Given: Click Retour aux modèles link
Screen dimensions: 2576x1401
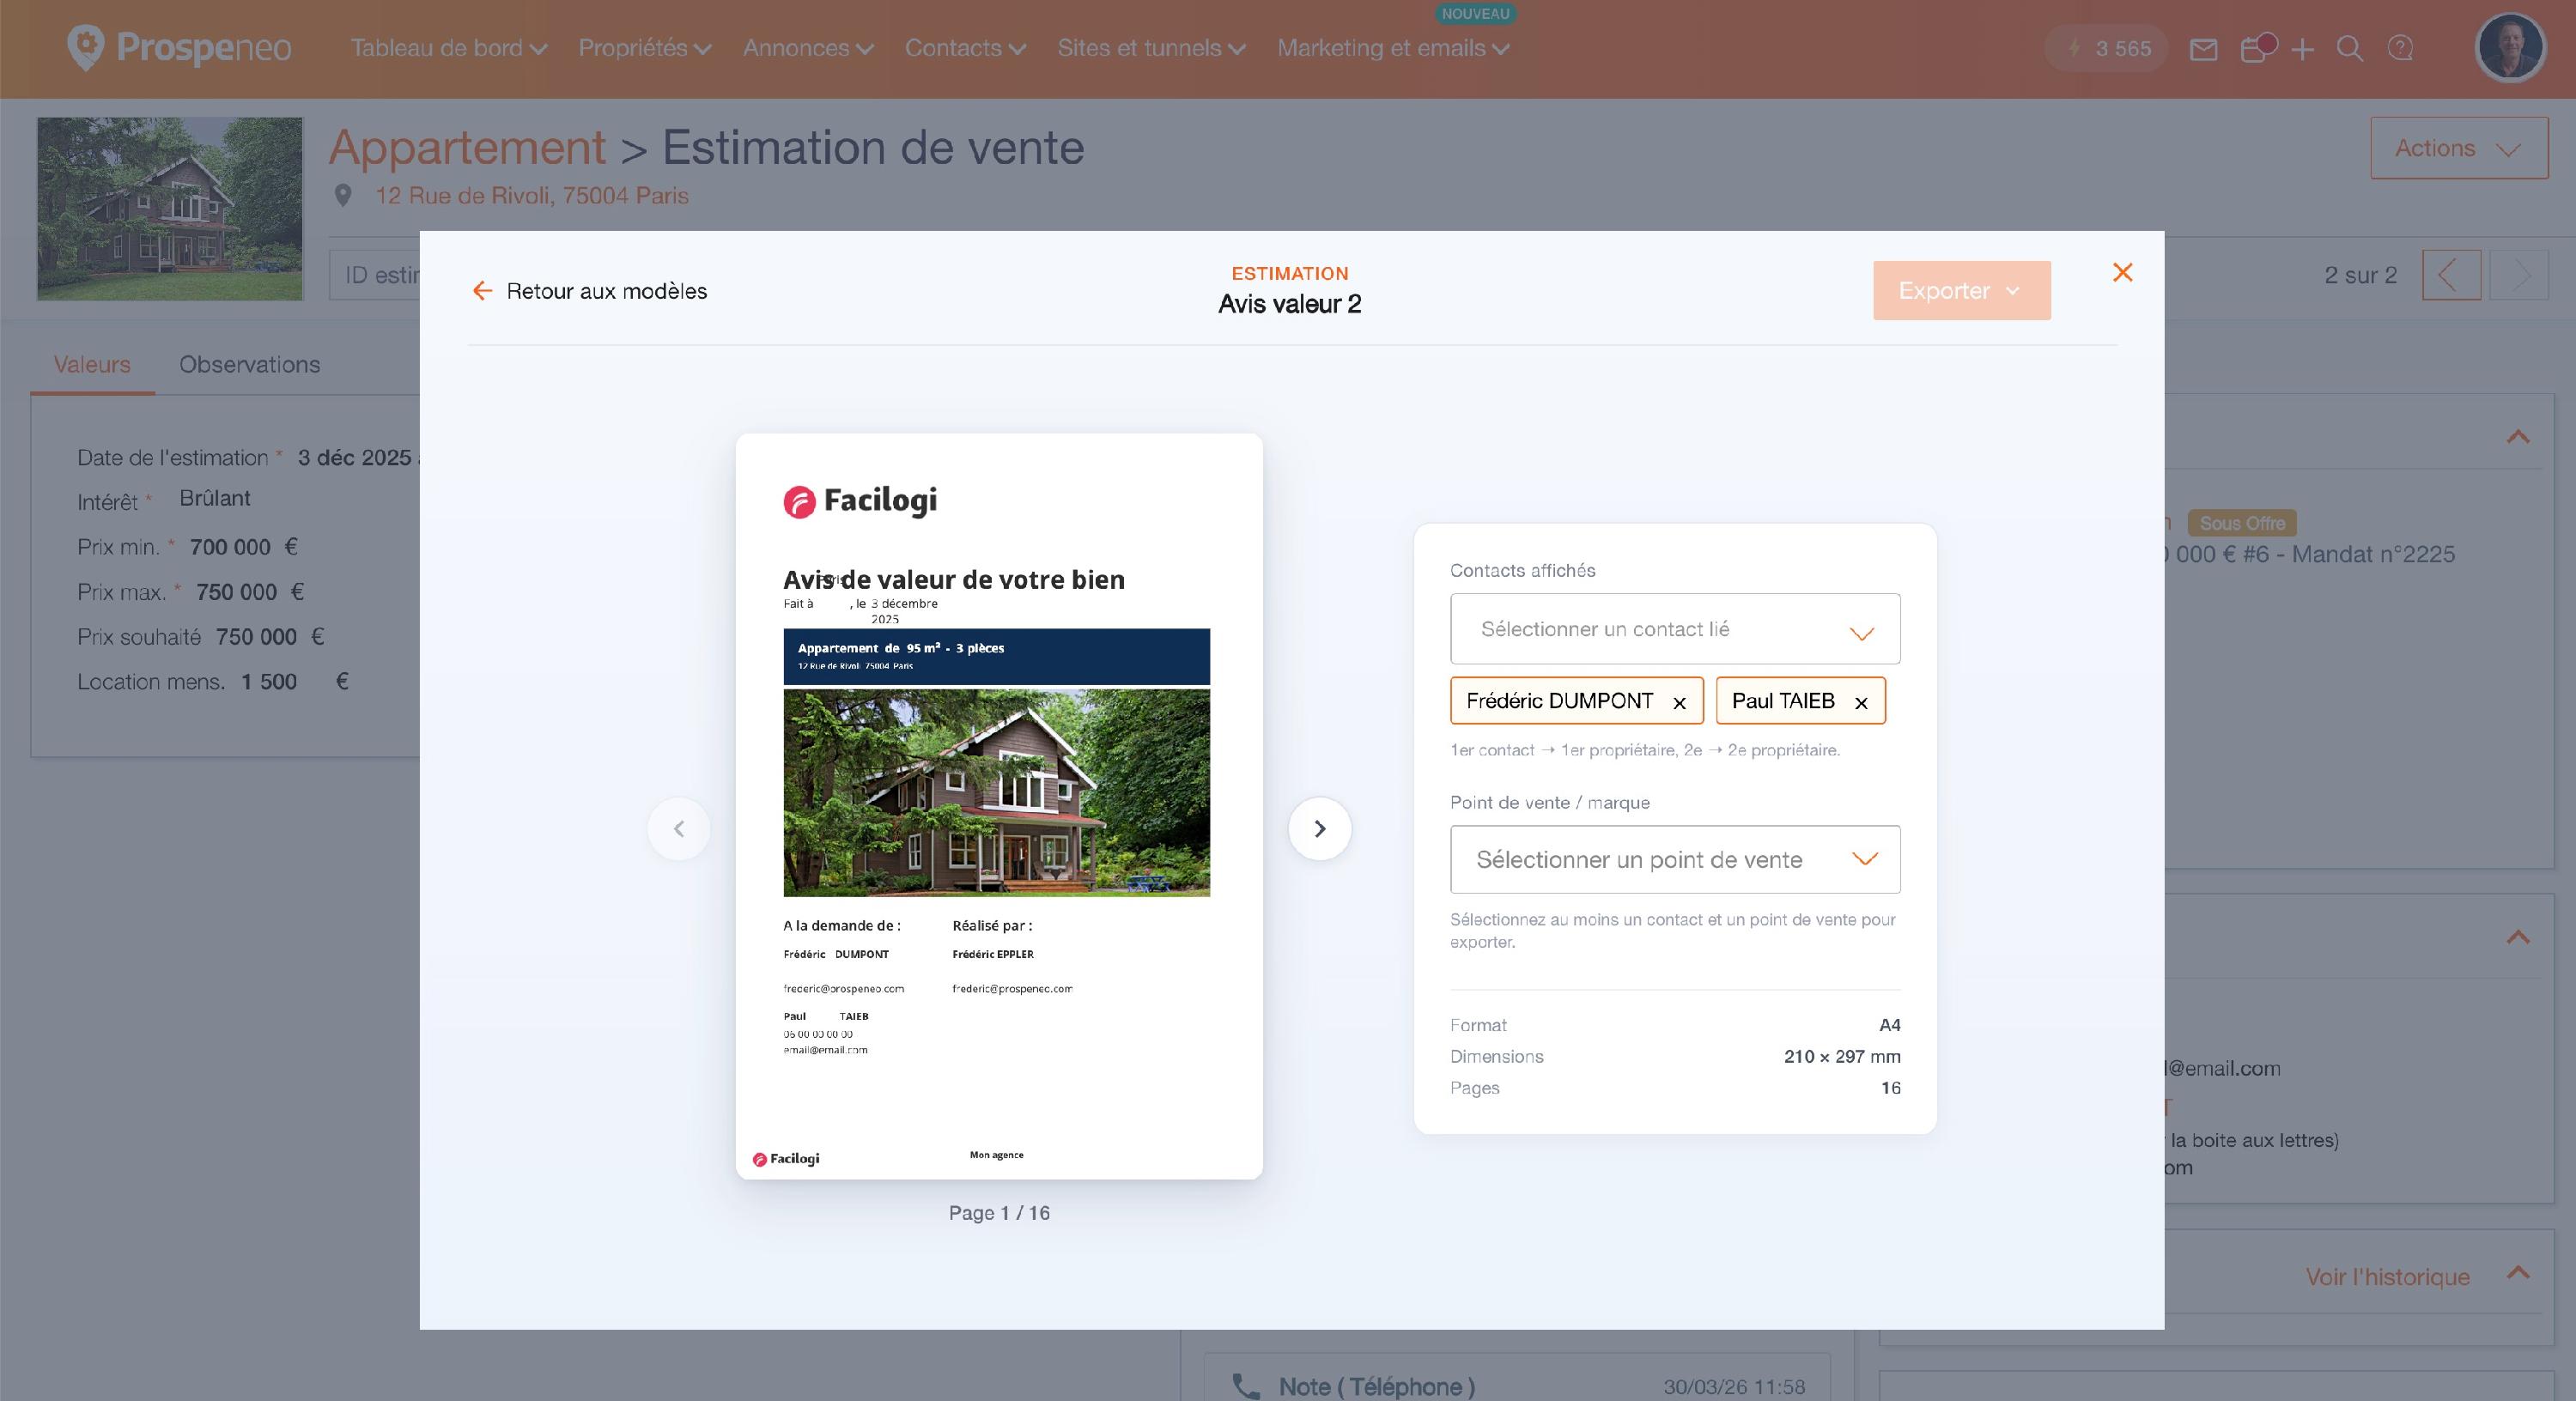Looking at the screenshot, I should pyautogui.click(x=590, y=291).
